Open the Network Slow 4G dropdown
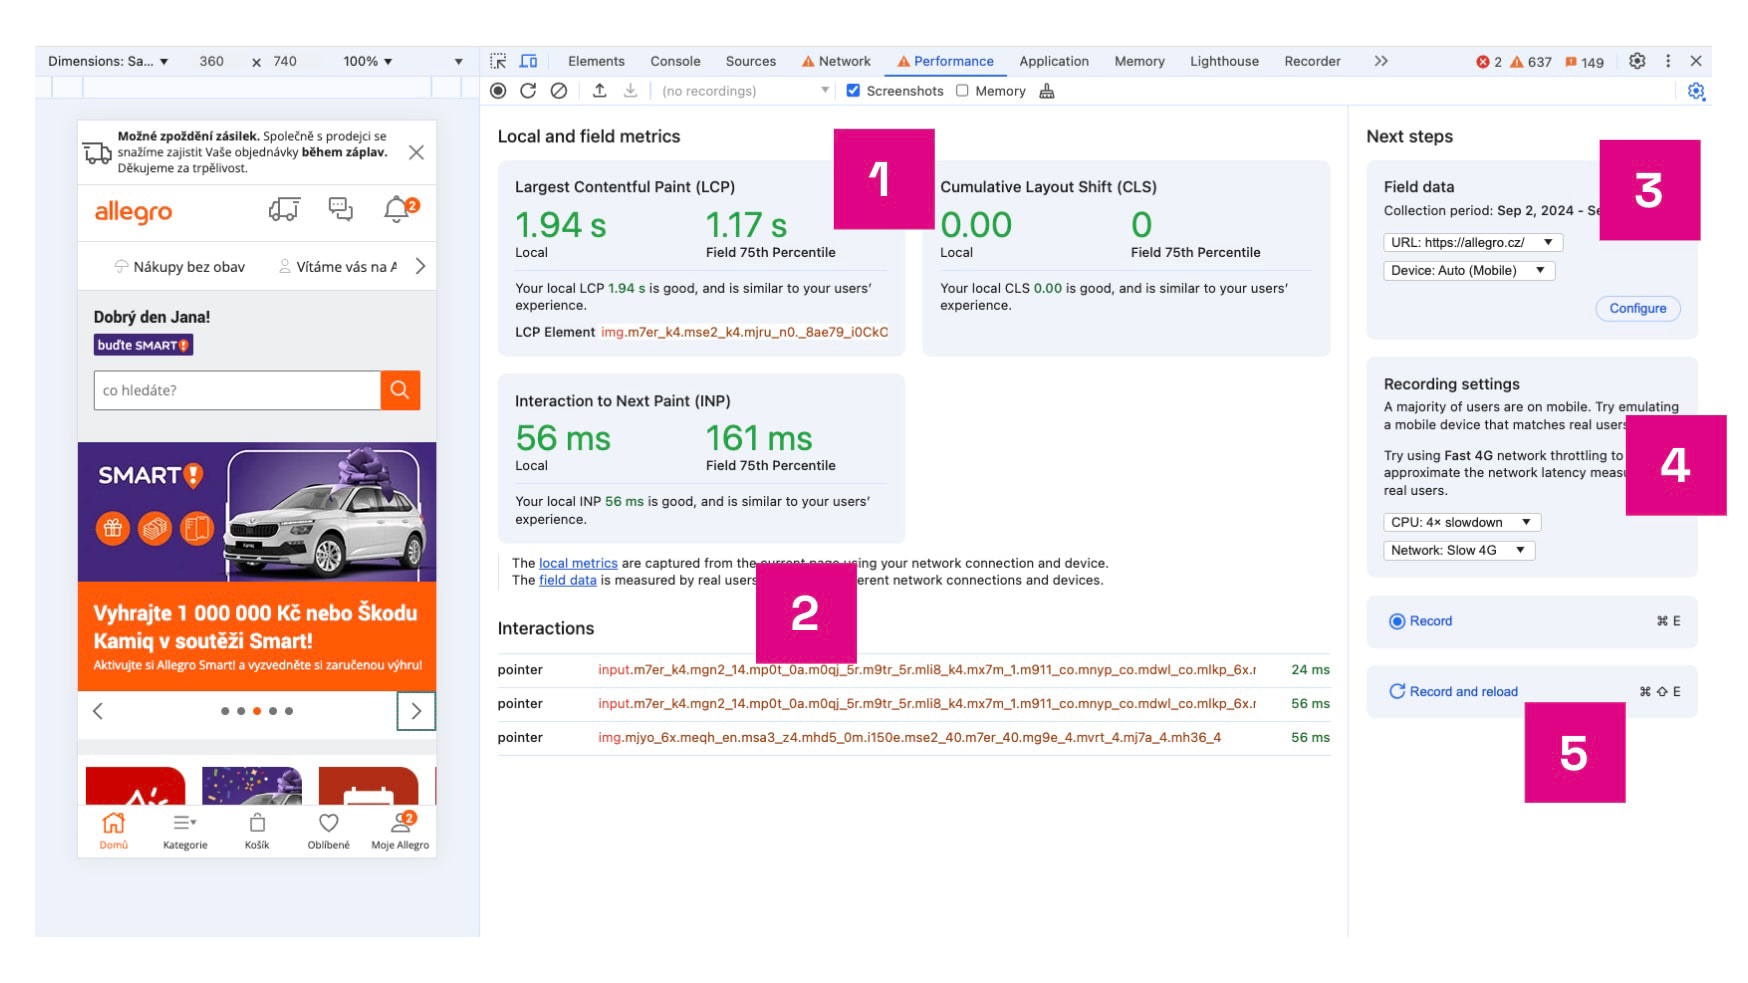This screenshot has width=1748, height=983. tap(1458, 550)
